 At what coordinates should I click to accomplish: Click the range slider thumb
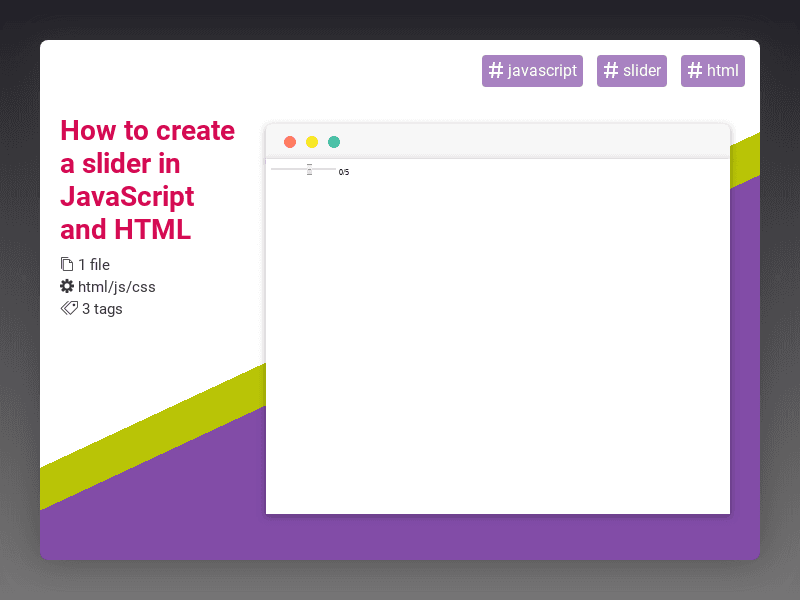pos(309,170)
